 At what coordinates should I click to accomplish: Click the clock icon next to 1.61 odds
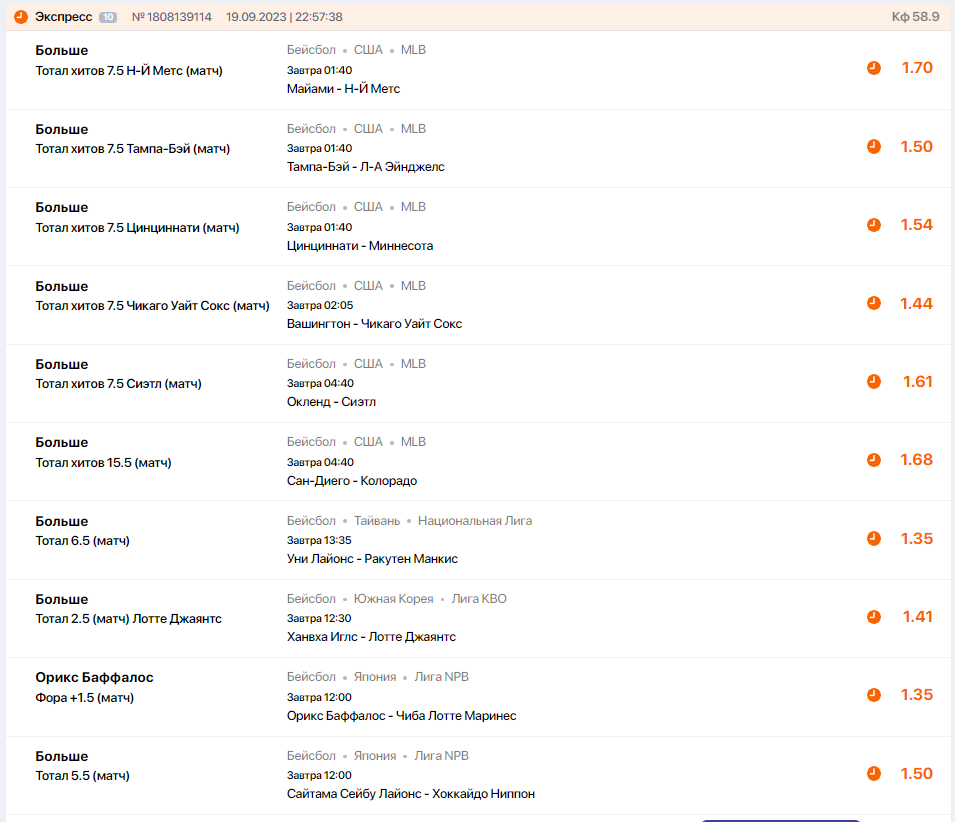click(x=873, y=382)
